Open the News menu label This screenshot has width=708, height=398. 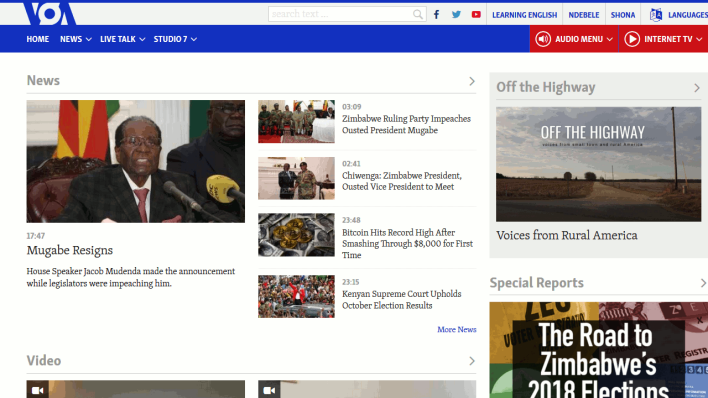[71, 39]
